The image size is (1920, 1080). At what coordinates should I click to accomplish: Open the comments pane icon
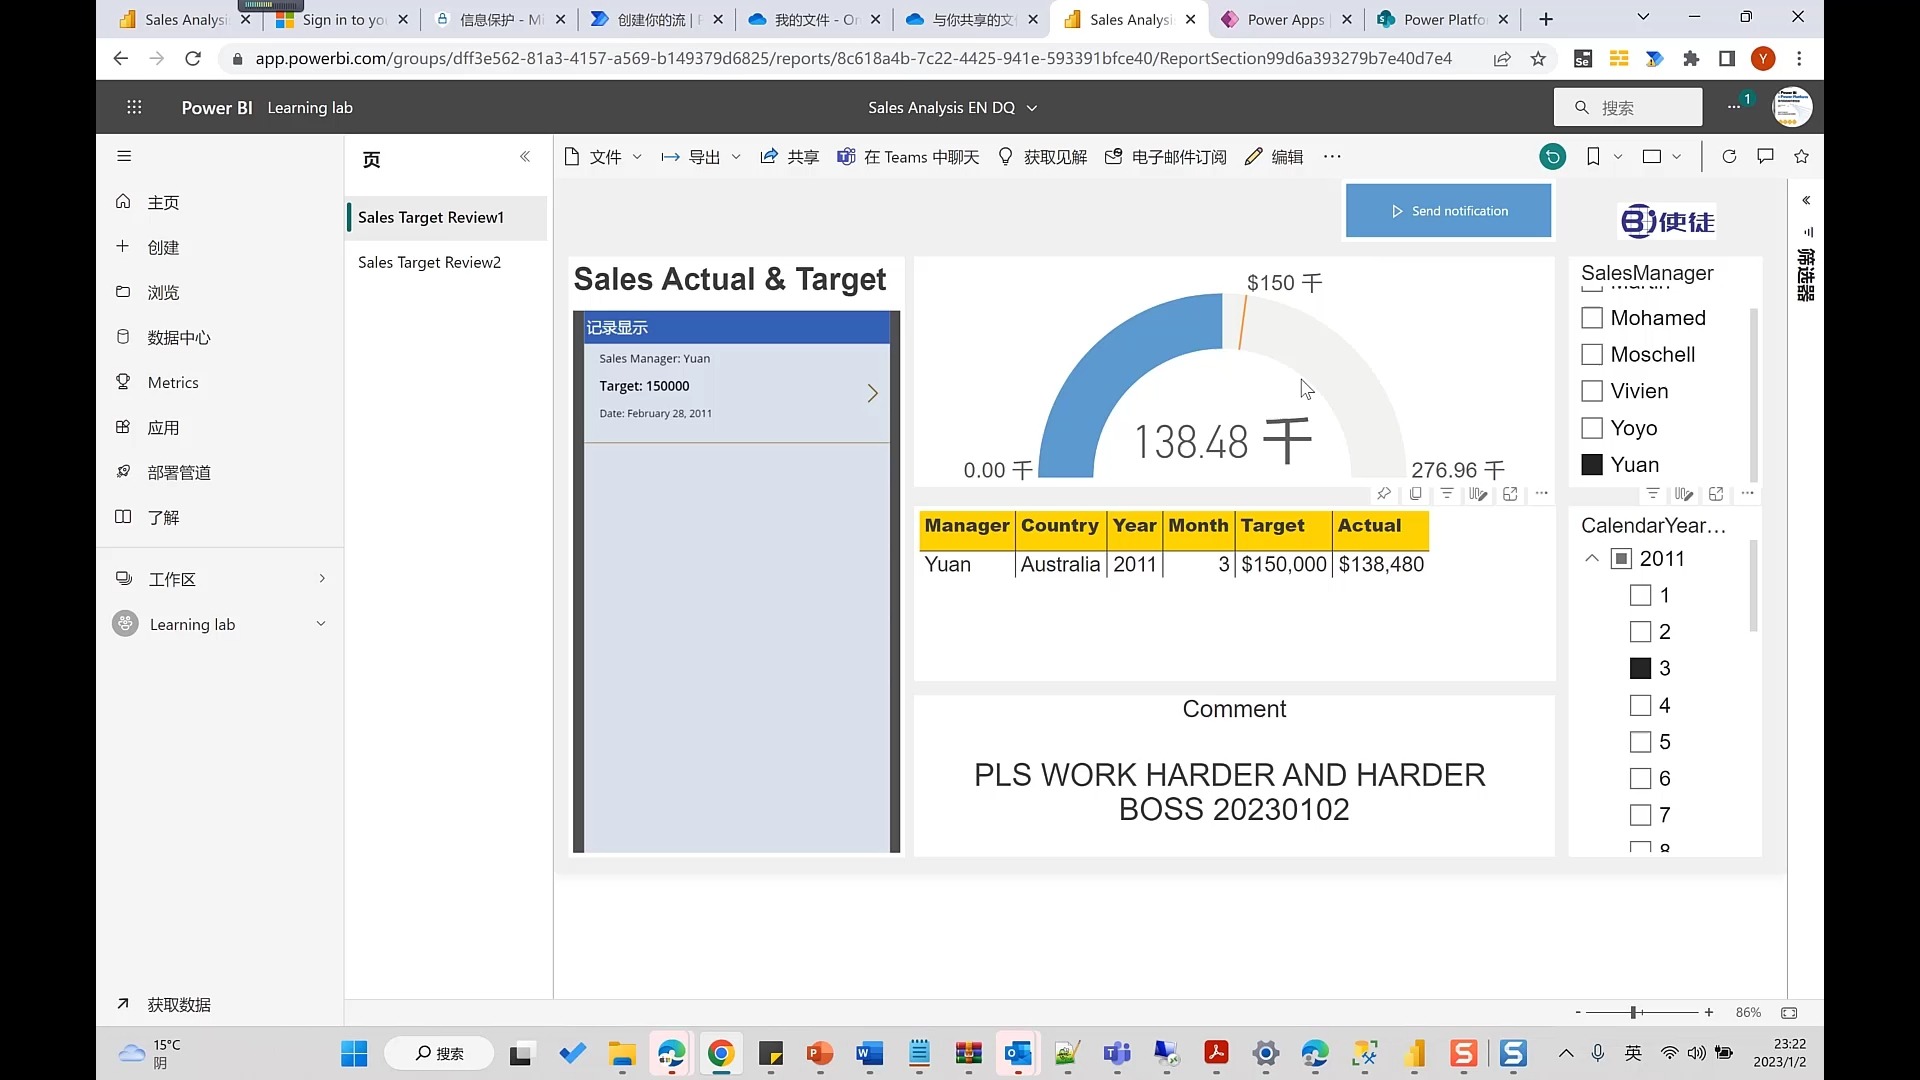(x=1765, y=157)
